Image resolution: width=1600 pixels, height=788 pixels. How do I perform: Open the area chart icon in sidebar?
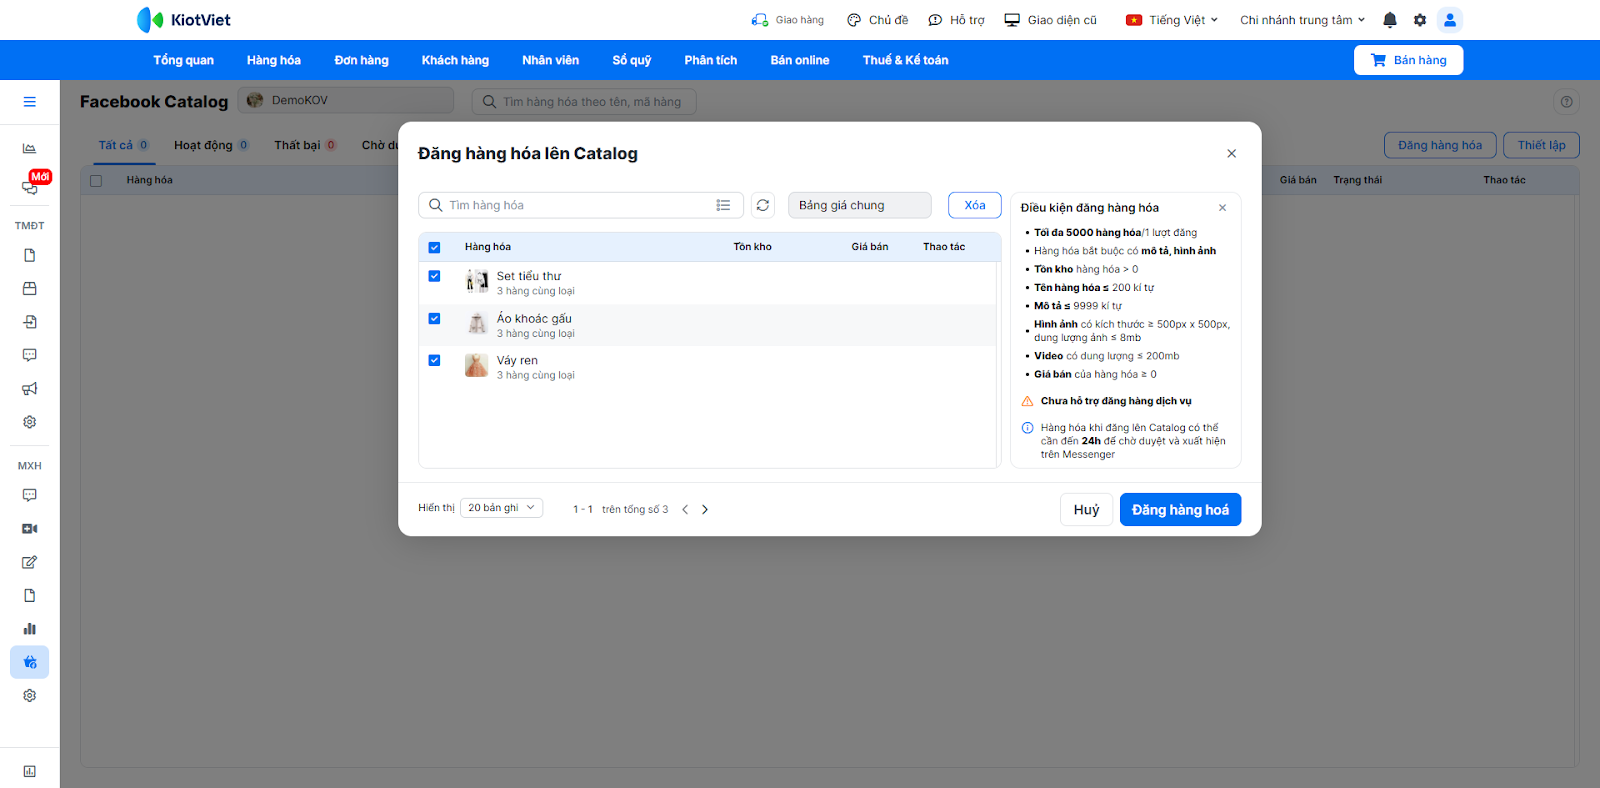point(30,148)
